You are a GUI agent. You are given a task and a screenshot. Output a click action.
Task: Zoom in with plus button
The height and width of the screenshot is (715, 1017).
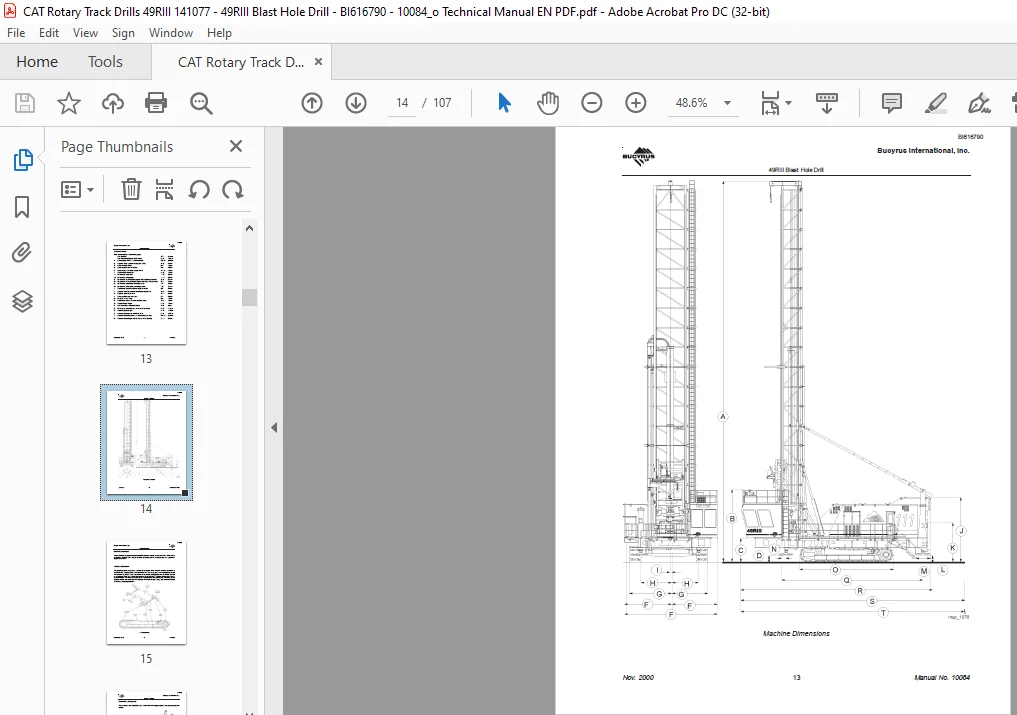(636, 103)
